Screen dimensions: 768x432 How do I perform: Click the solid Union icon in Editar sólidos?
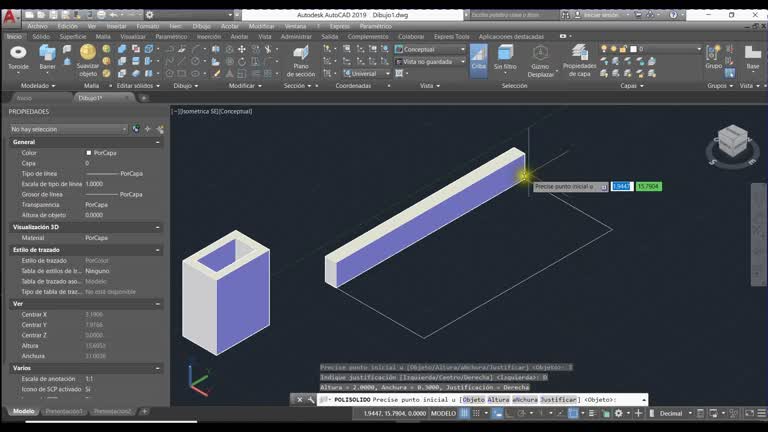click(x=122, y=49)
